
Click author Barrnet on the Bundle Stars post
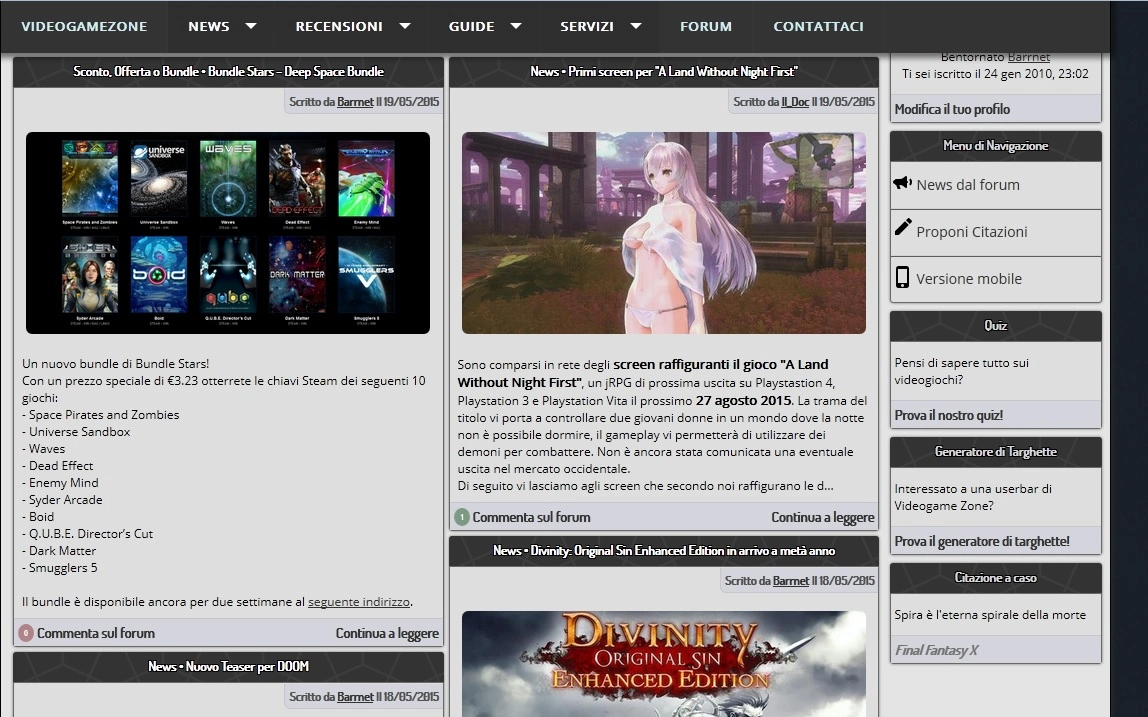(x=356, y=102)
